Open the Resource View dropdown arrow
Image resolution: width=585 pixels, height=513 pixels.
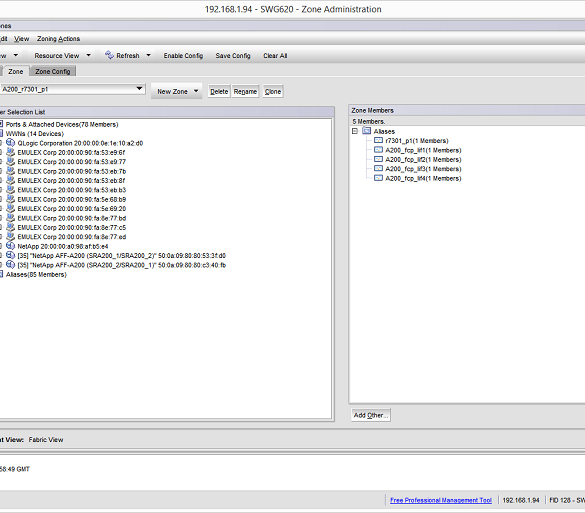point(88,55)
